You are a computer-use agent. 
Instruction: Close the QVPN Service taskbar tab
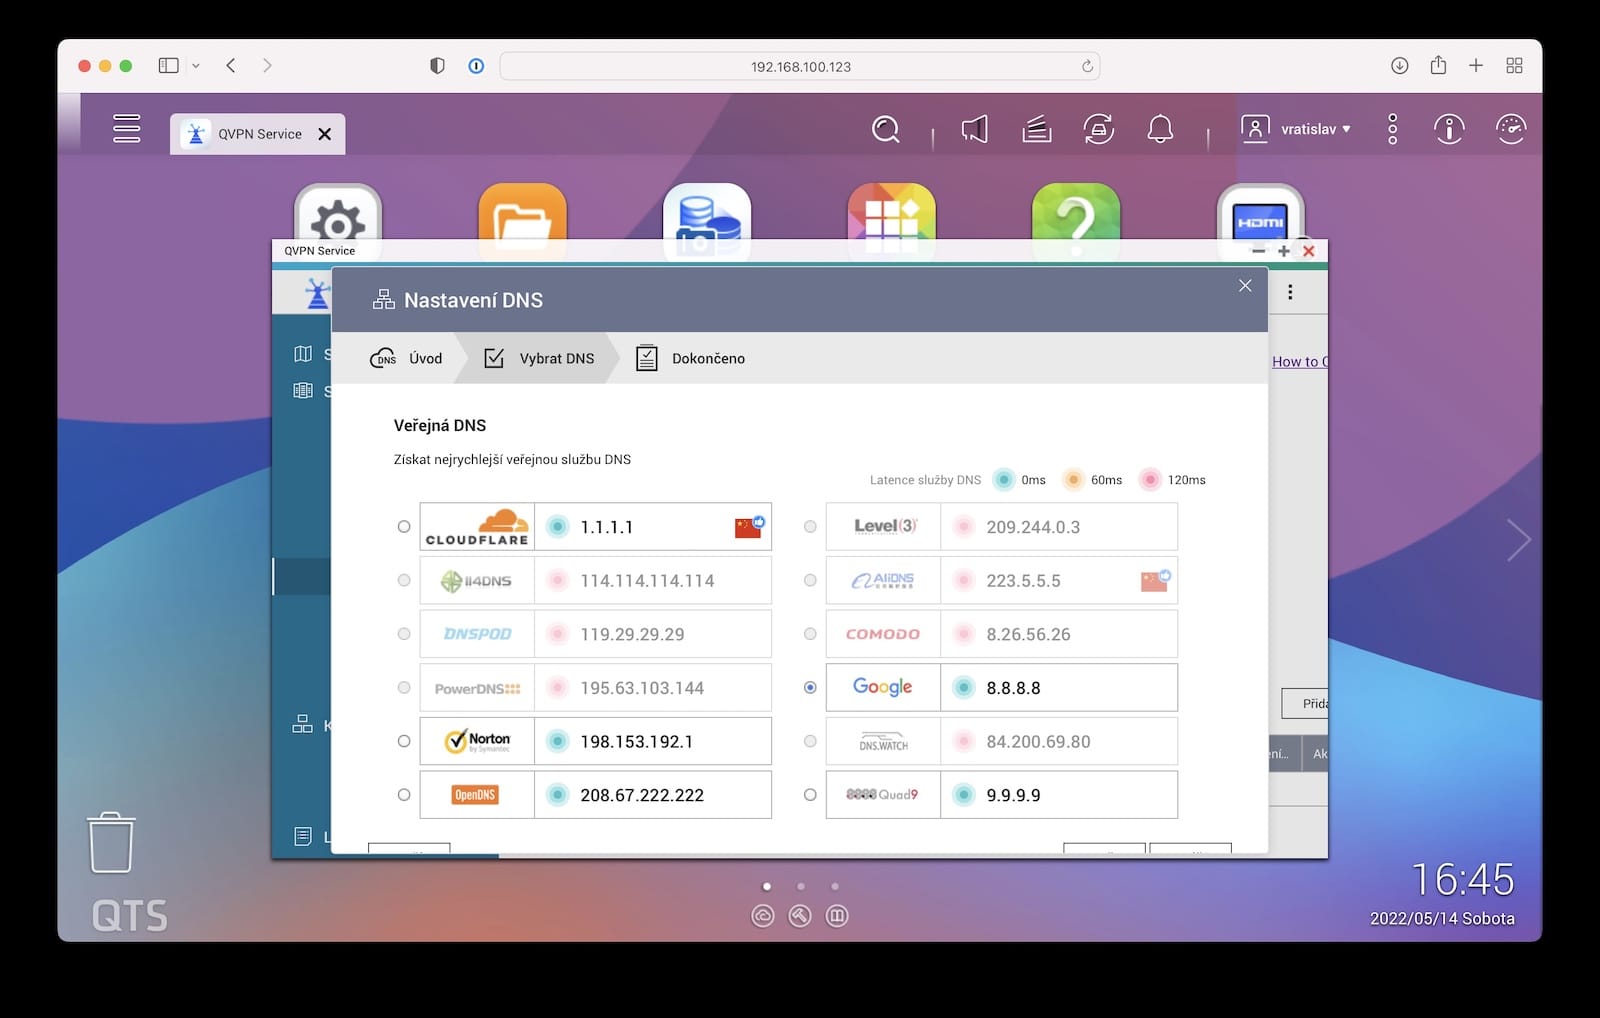click(x=325, y=134)
